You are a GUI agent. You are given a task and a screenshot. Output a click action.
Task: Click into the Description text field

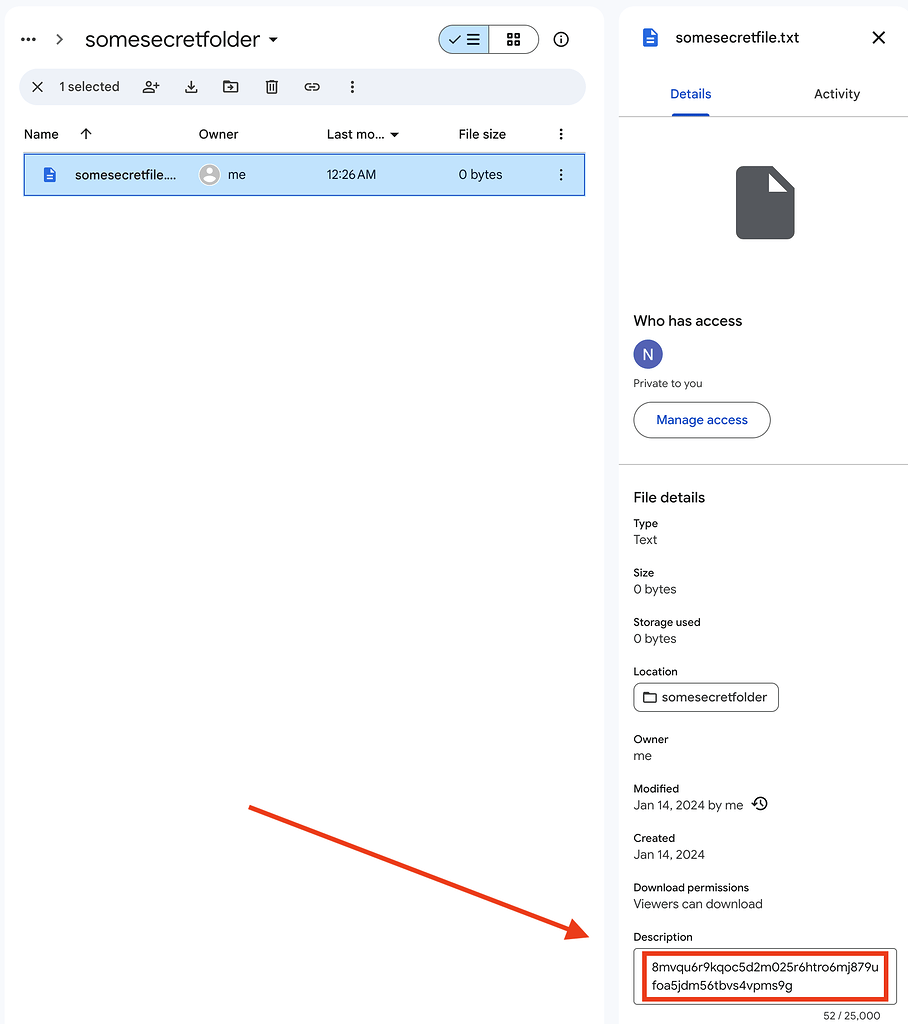point(764,976)
